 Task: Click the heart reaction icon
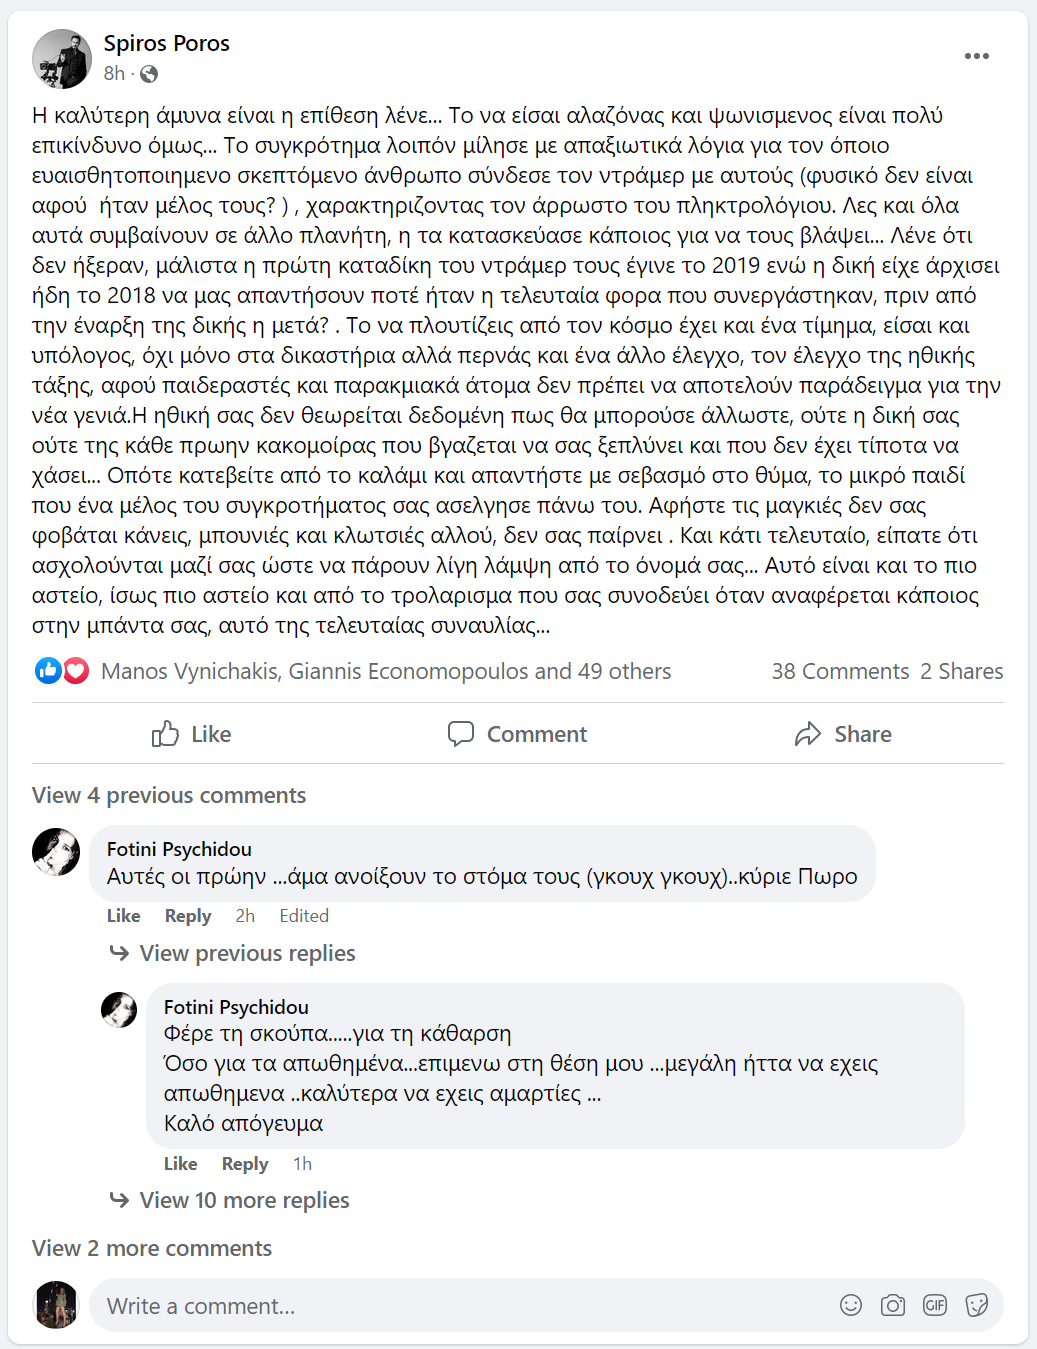(x=76, y=671)
